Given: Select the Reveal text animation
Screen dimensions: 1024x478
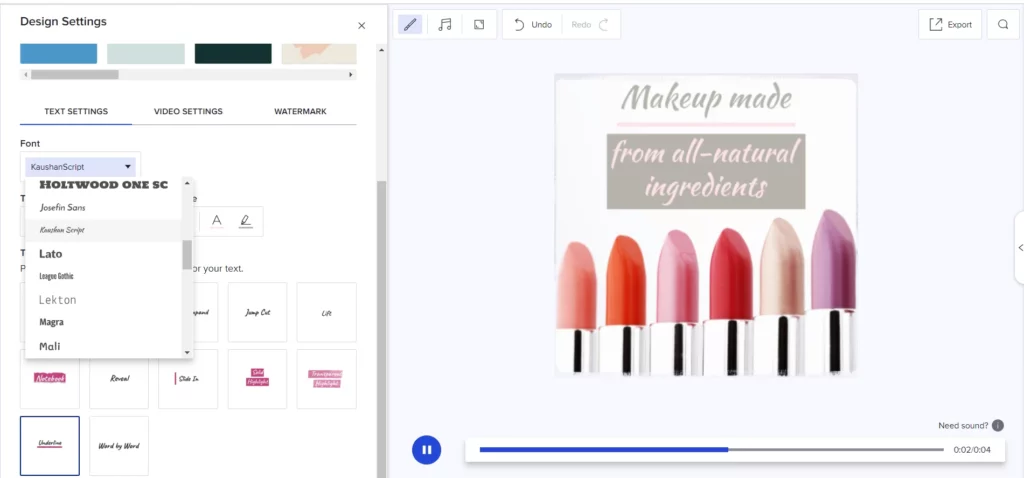Looking at the screenshot, I should (x=119, y=379).
